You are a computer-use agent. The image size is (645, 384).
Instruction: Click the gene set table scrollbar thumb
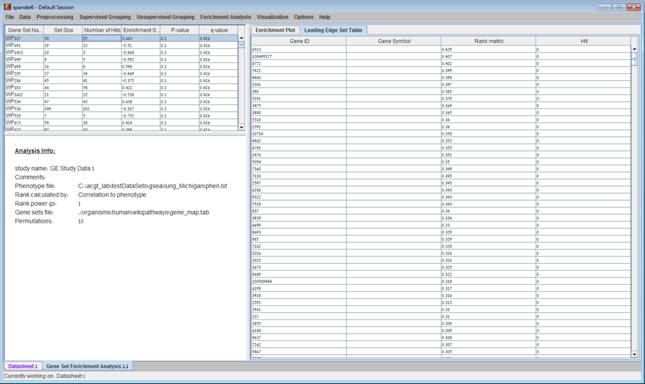241,44
